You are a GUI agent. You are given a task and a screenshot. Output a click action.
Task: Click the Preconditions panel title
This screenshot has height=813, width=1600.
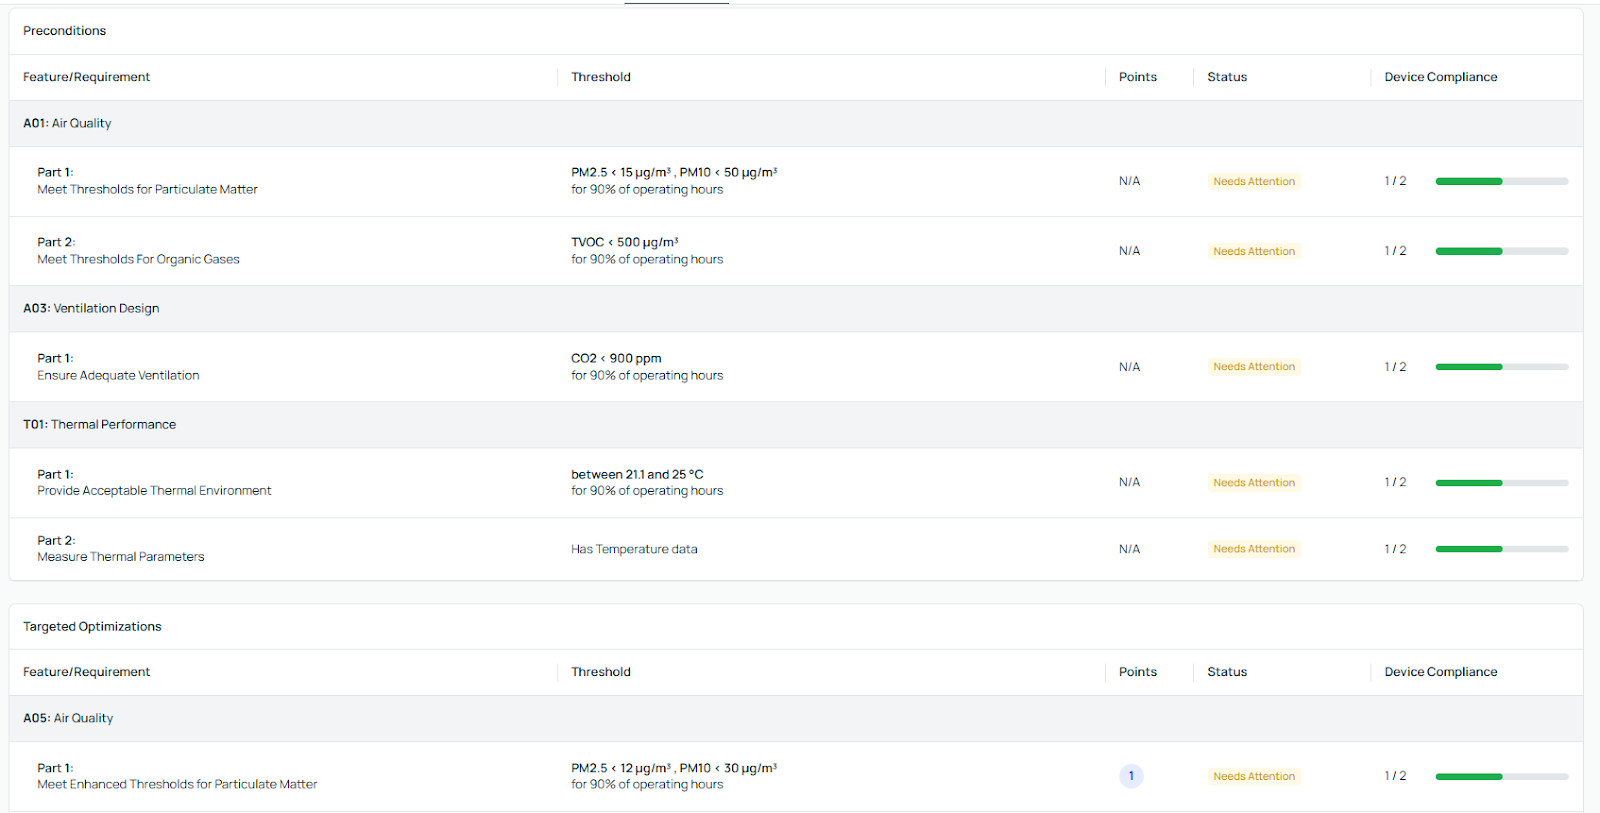pyautogui.click(x=65, y=31)
